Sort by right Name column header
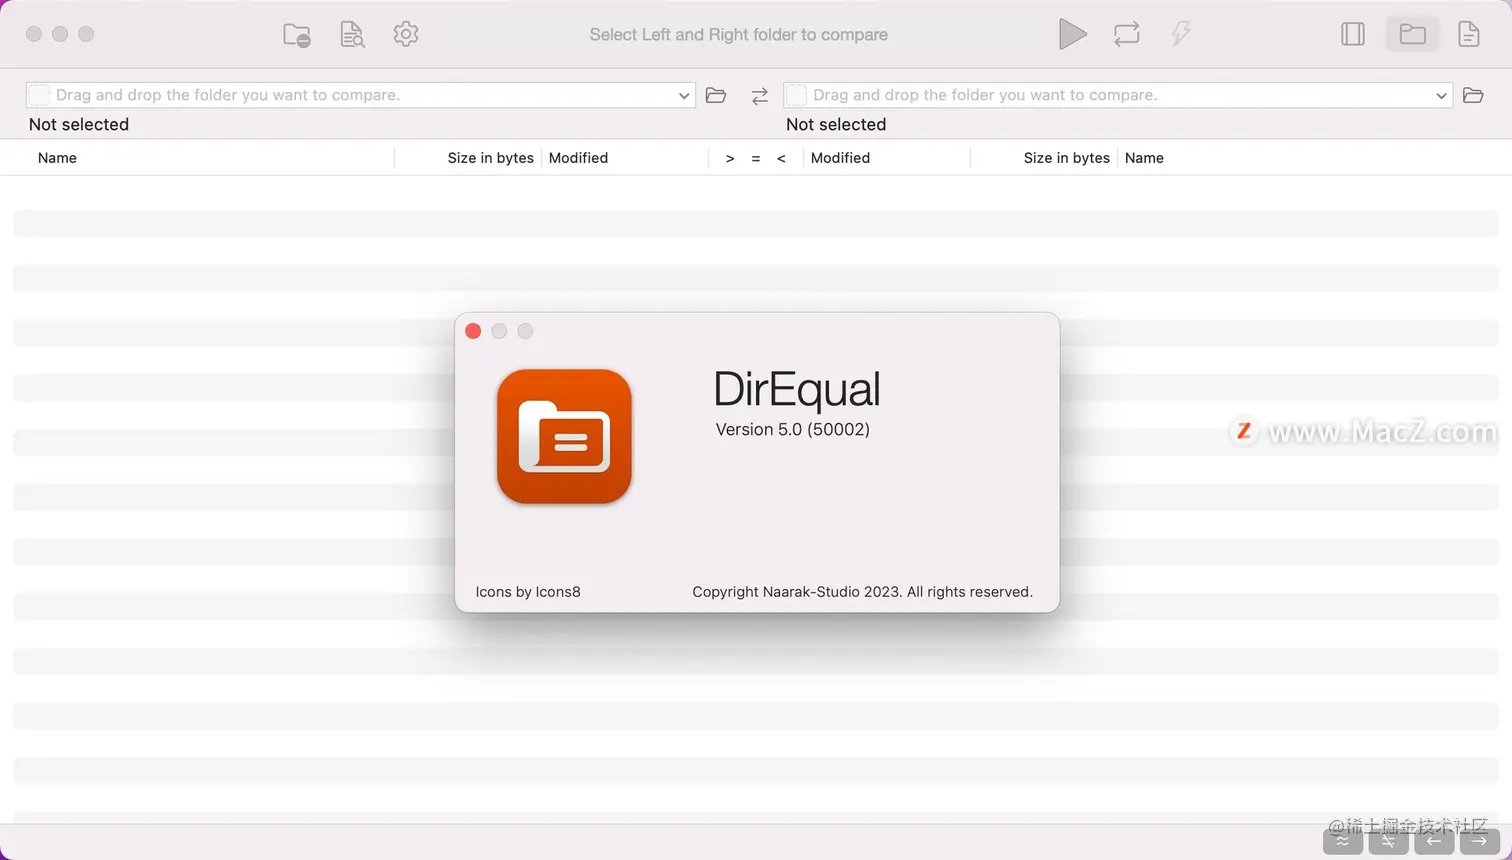 (1144, 158)
